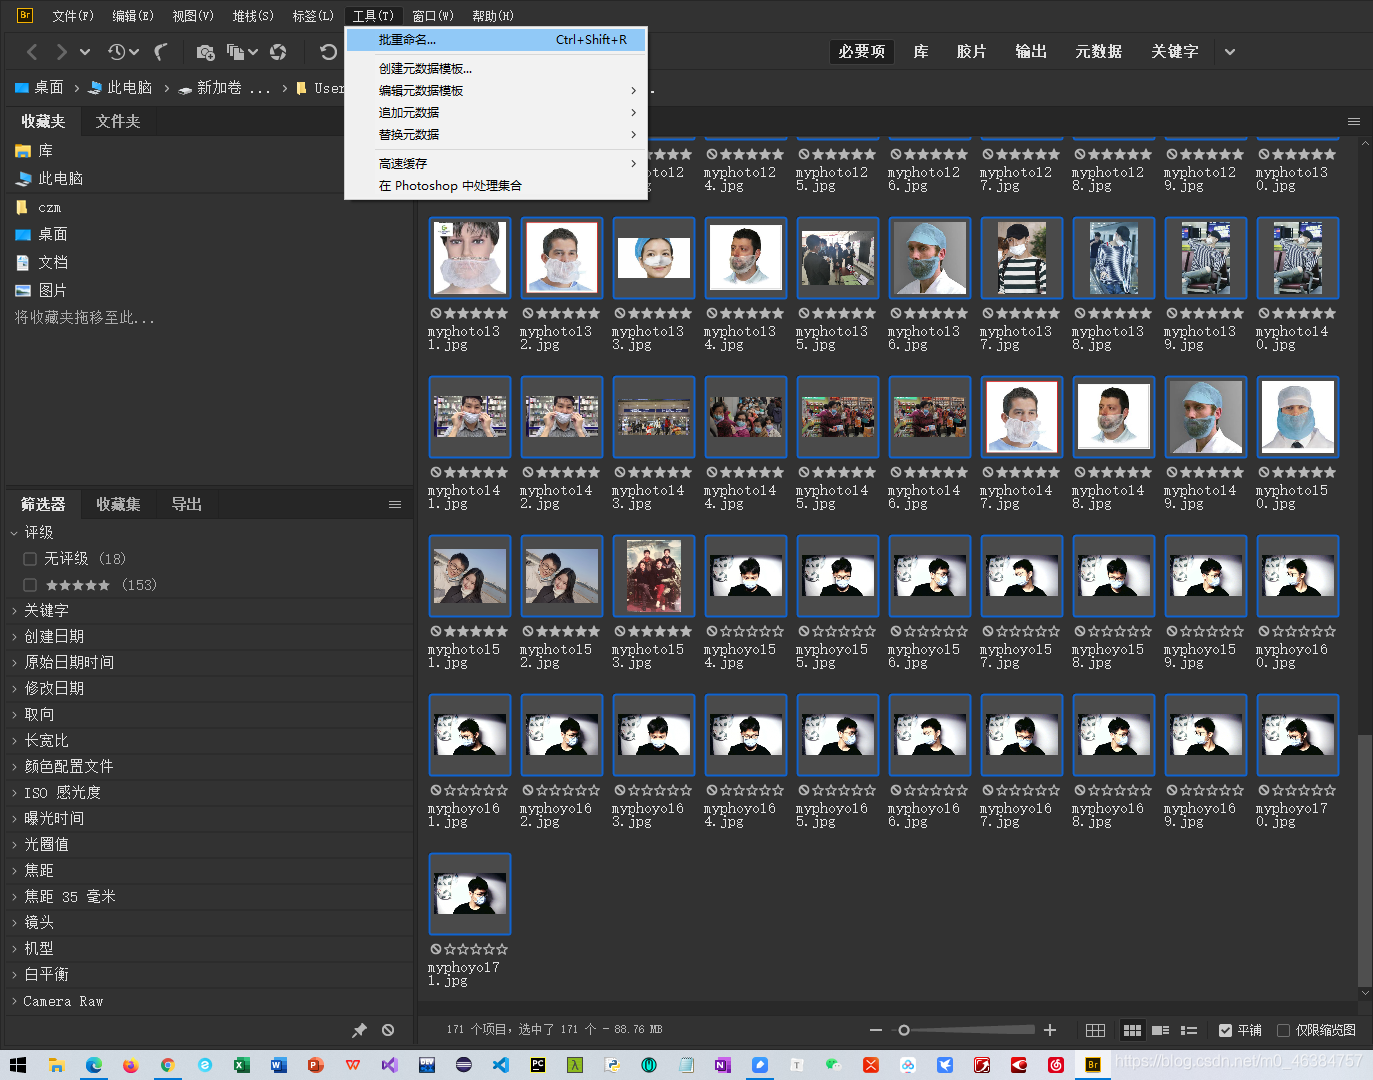Switch to the 收藏集 tab

tap(118, 505)
